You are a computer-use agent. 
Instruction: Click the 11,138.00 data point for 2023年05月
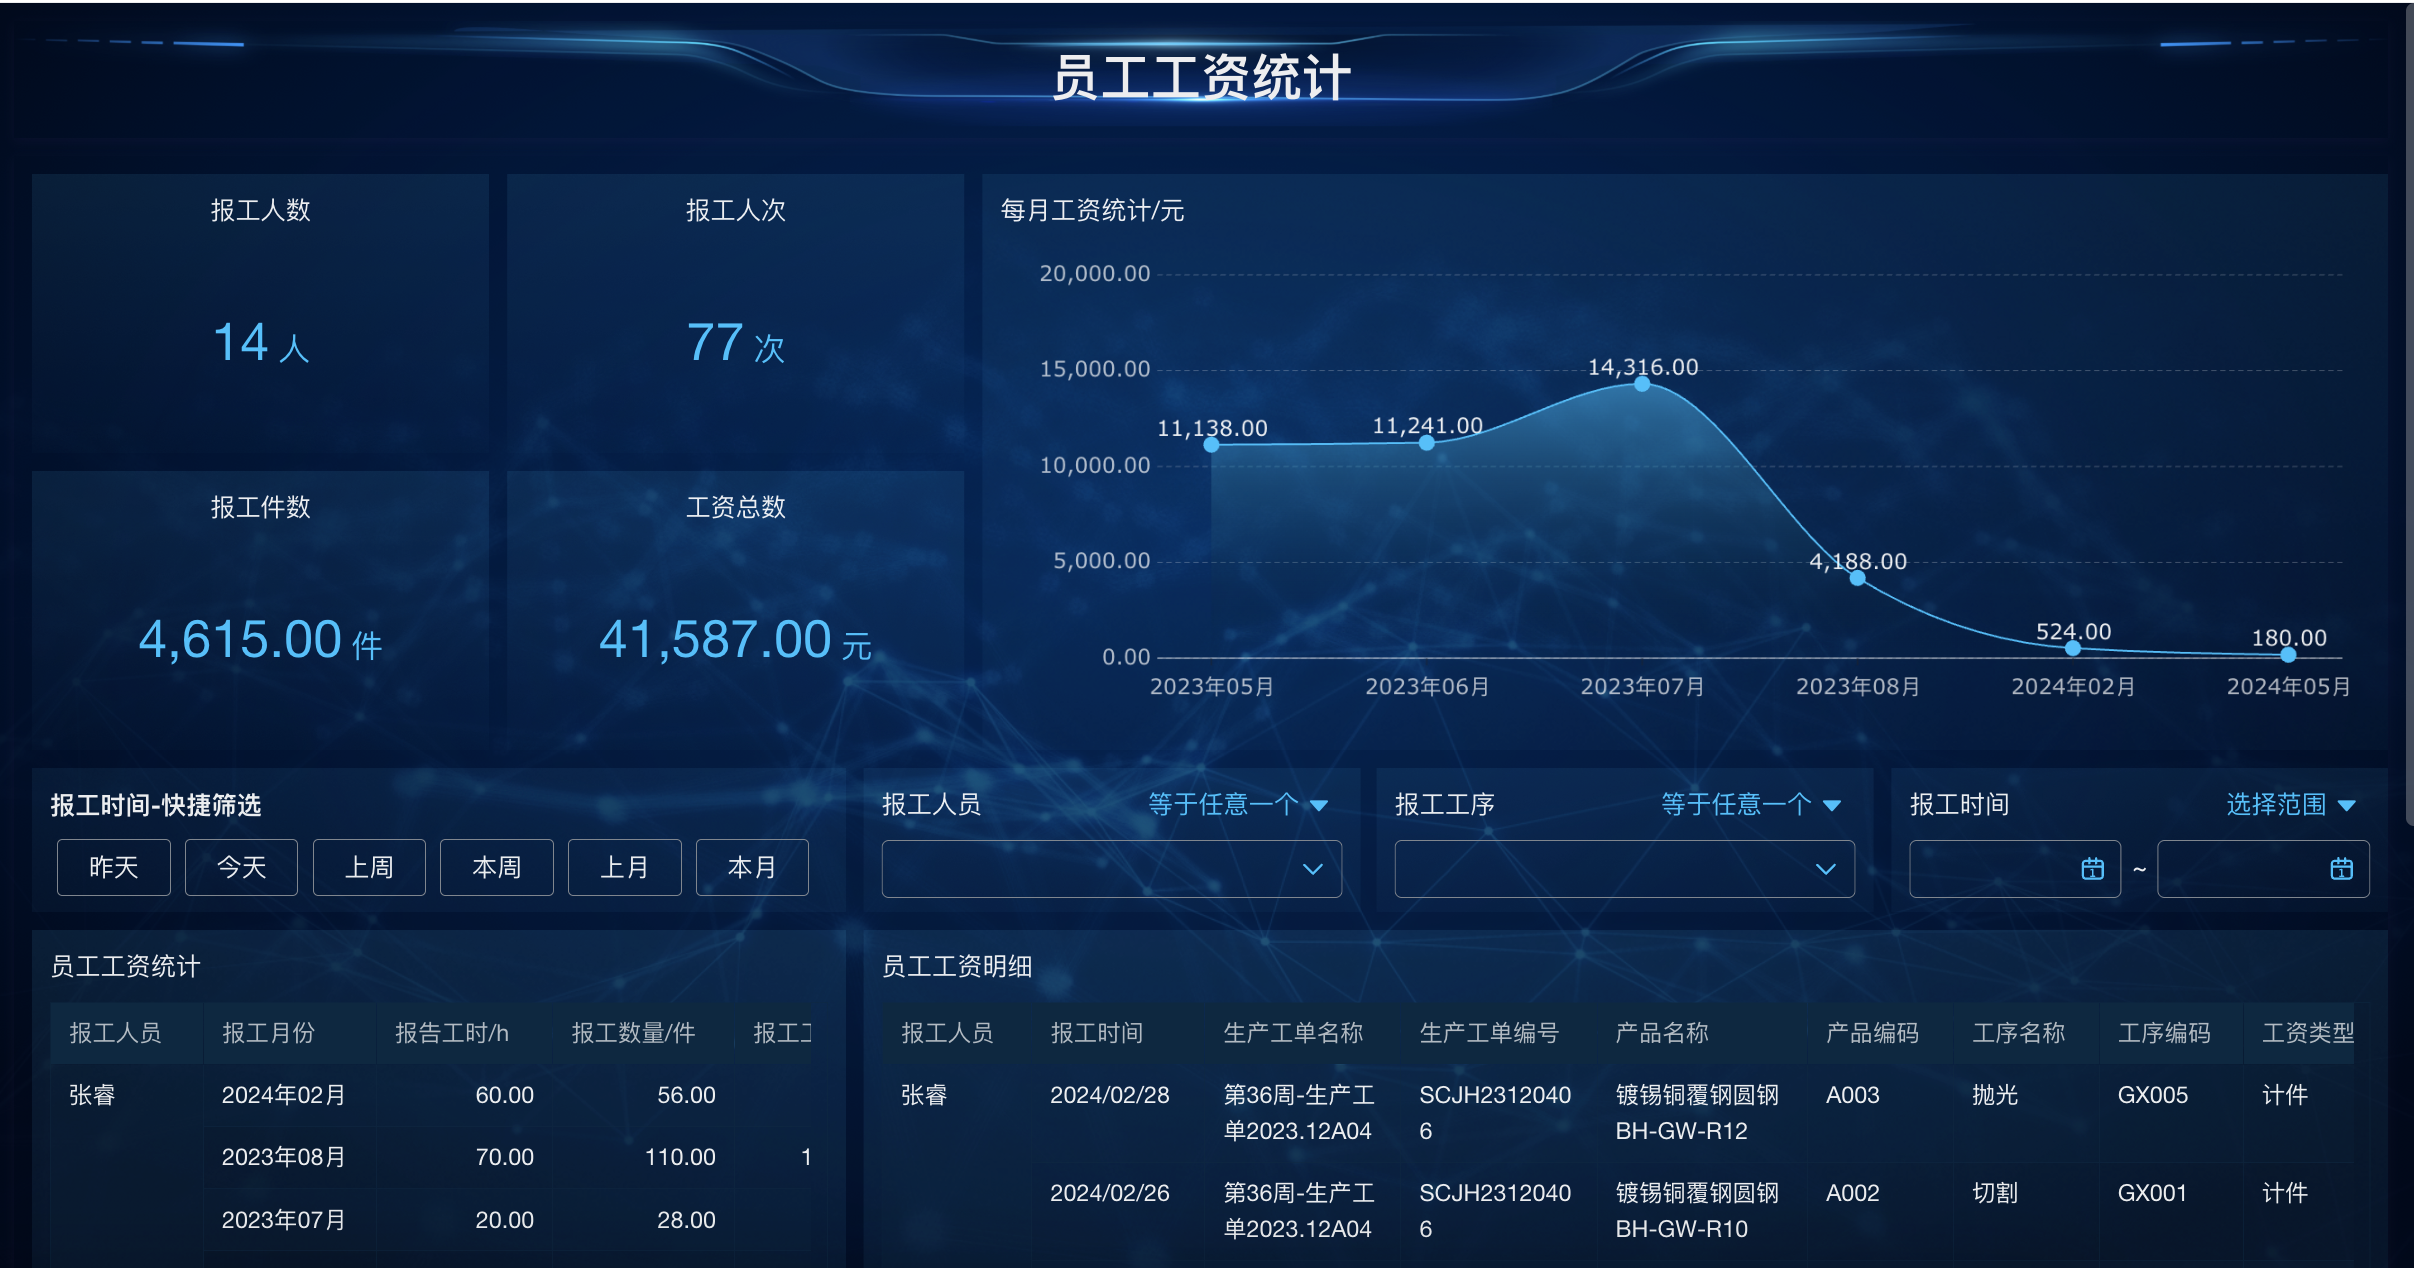click(x=1211, y=445)
